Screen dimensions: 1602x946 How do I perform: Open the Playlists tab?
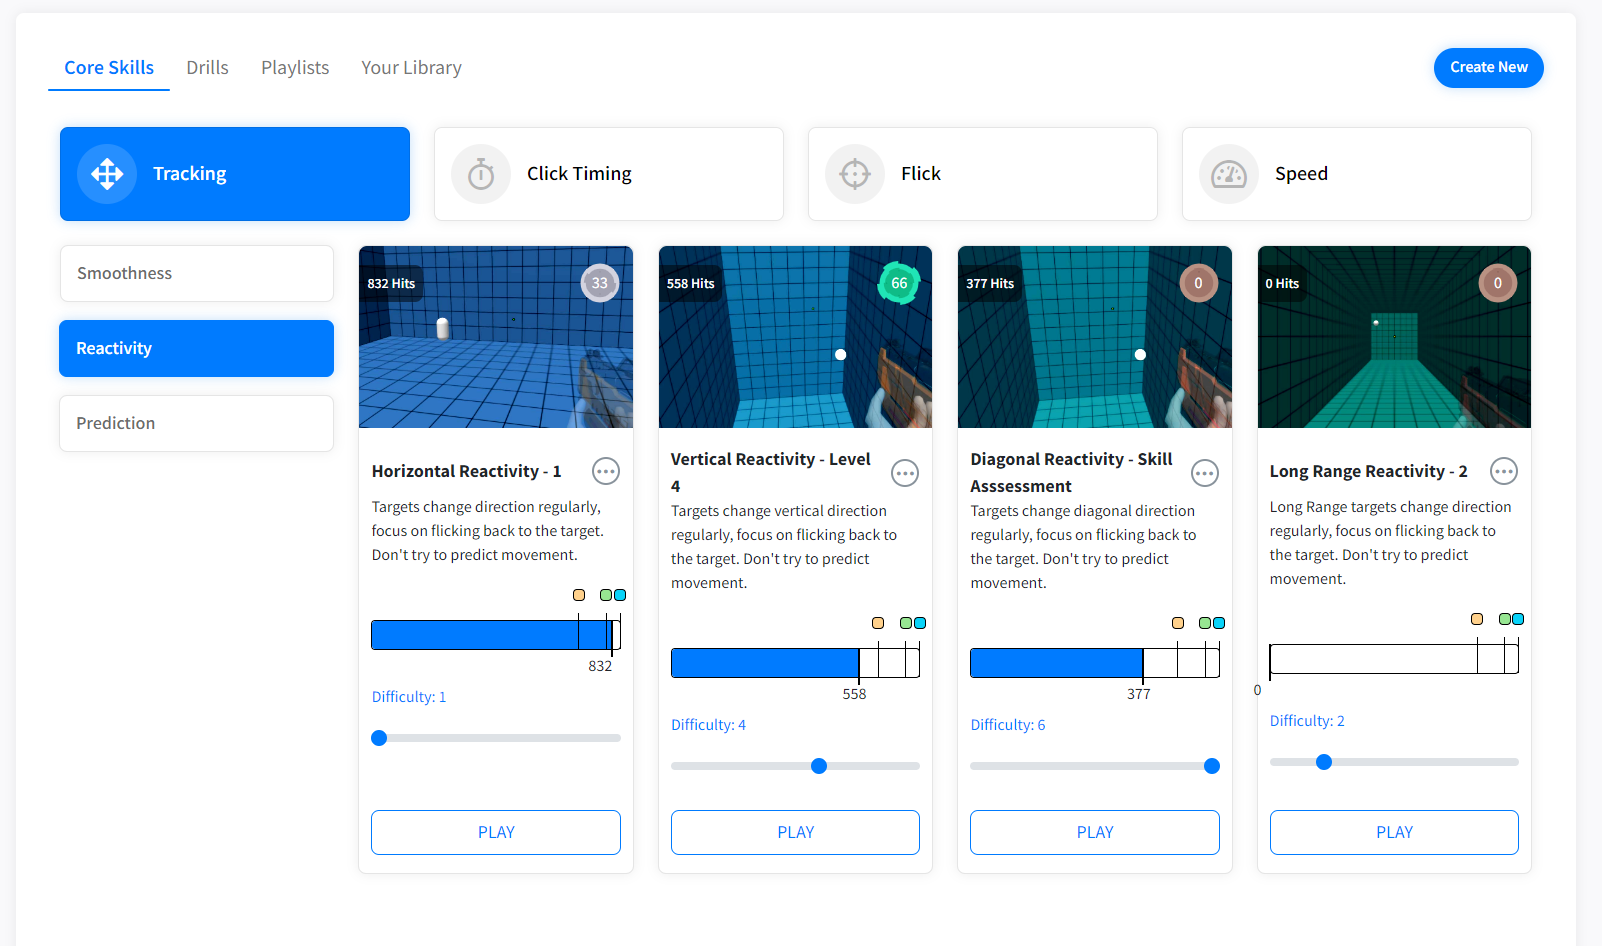point(295,67)
